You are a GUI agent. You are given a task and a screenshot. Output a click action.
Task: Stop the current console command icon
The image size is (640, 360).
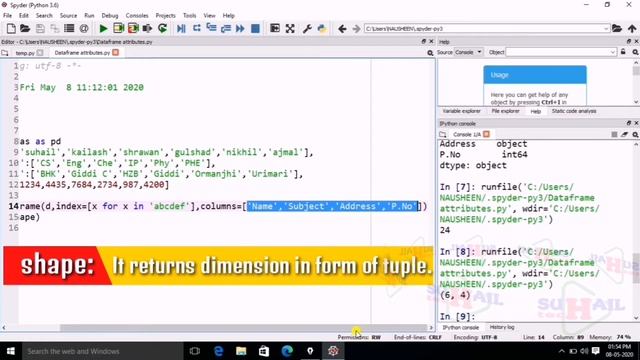pos(614,134)
